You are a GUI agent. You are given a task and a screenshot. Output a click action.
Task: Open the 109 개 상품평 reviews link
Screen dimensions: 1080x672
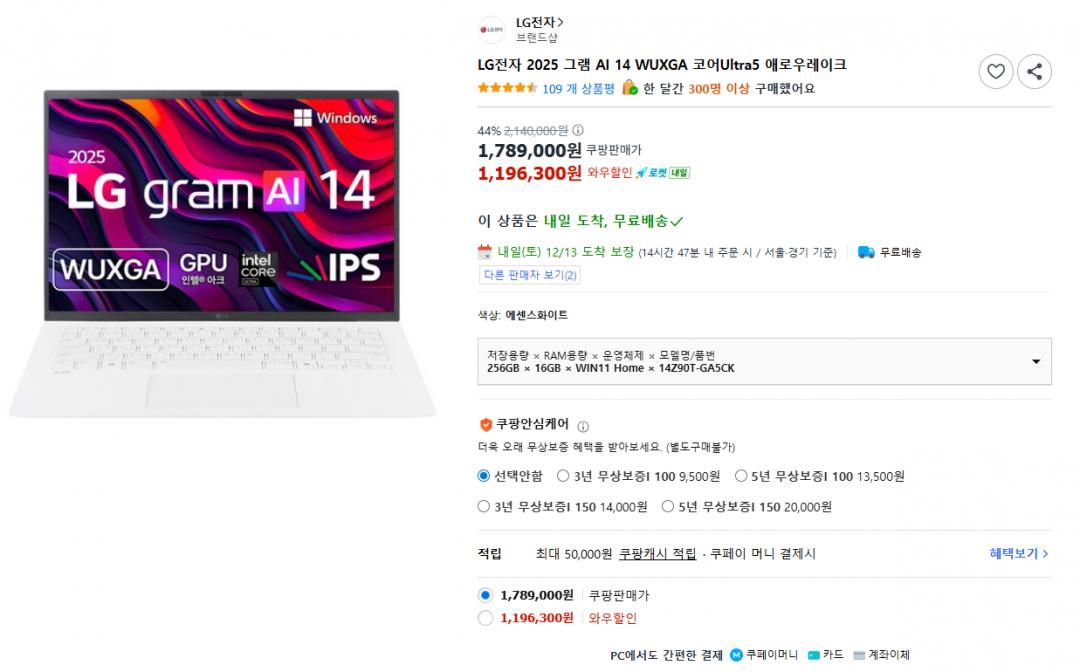(578, 89)
